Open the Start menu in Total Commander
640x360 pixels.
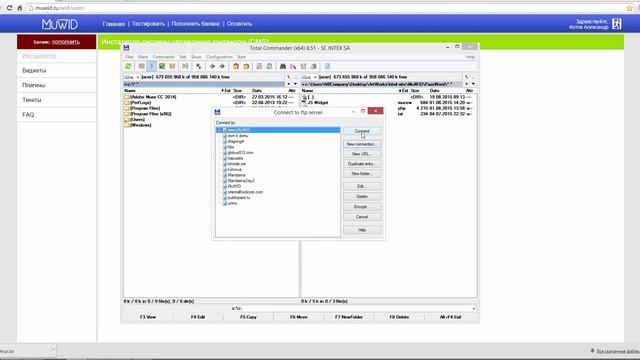coord(242,57)
